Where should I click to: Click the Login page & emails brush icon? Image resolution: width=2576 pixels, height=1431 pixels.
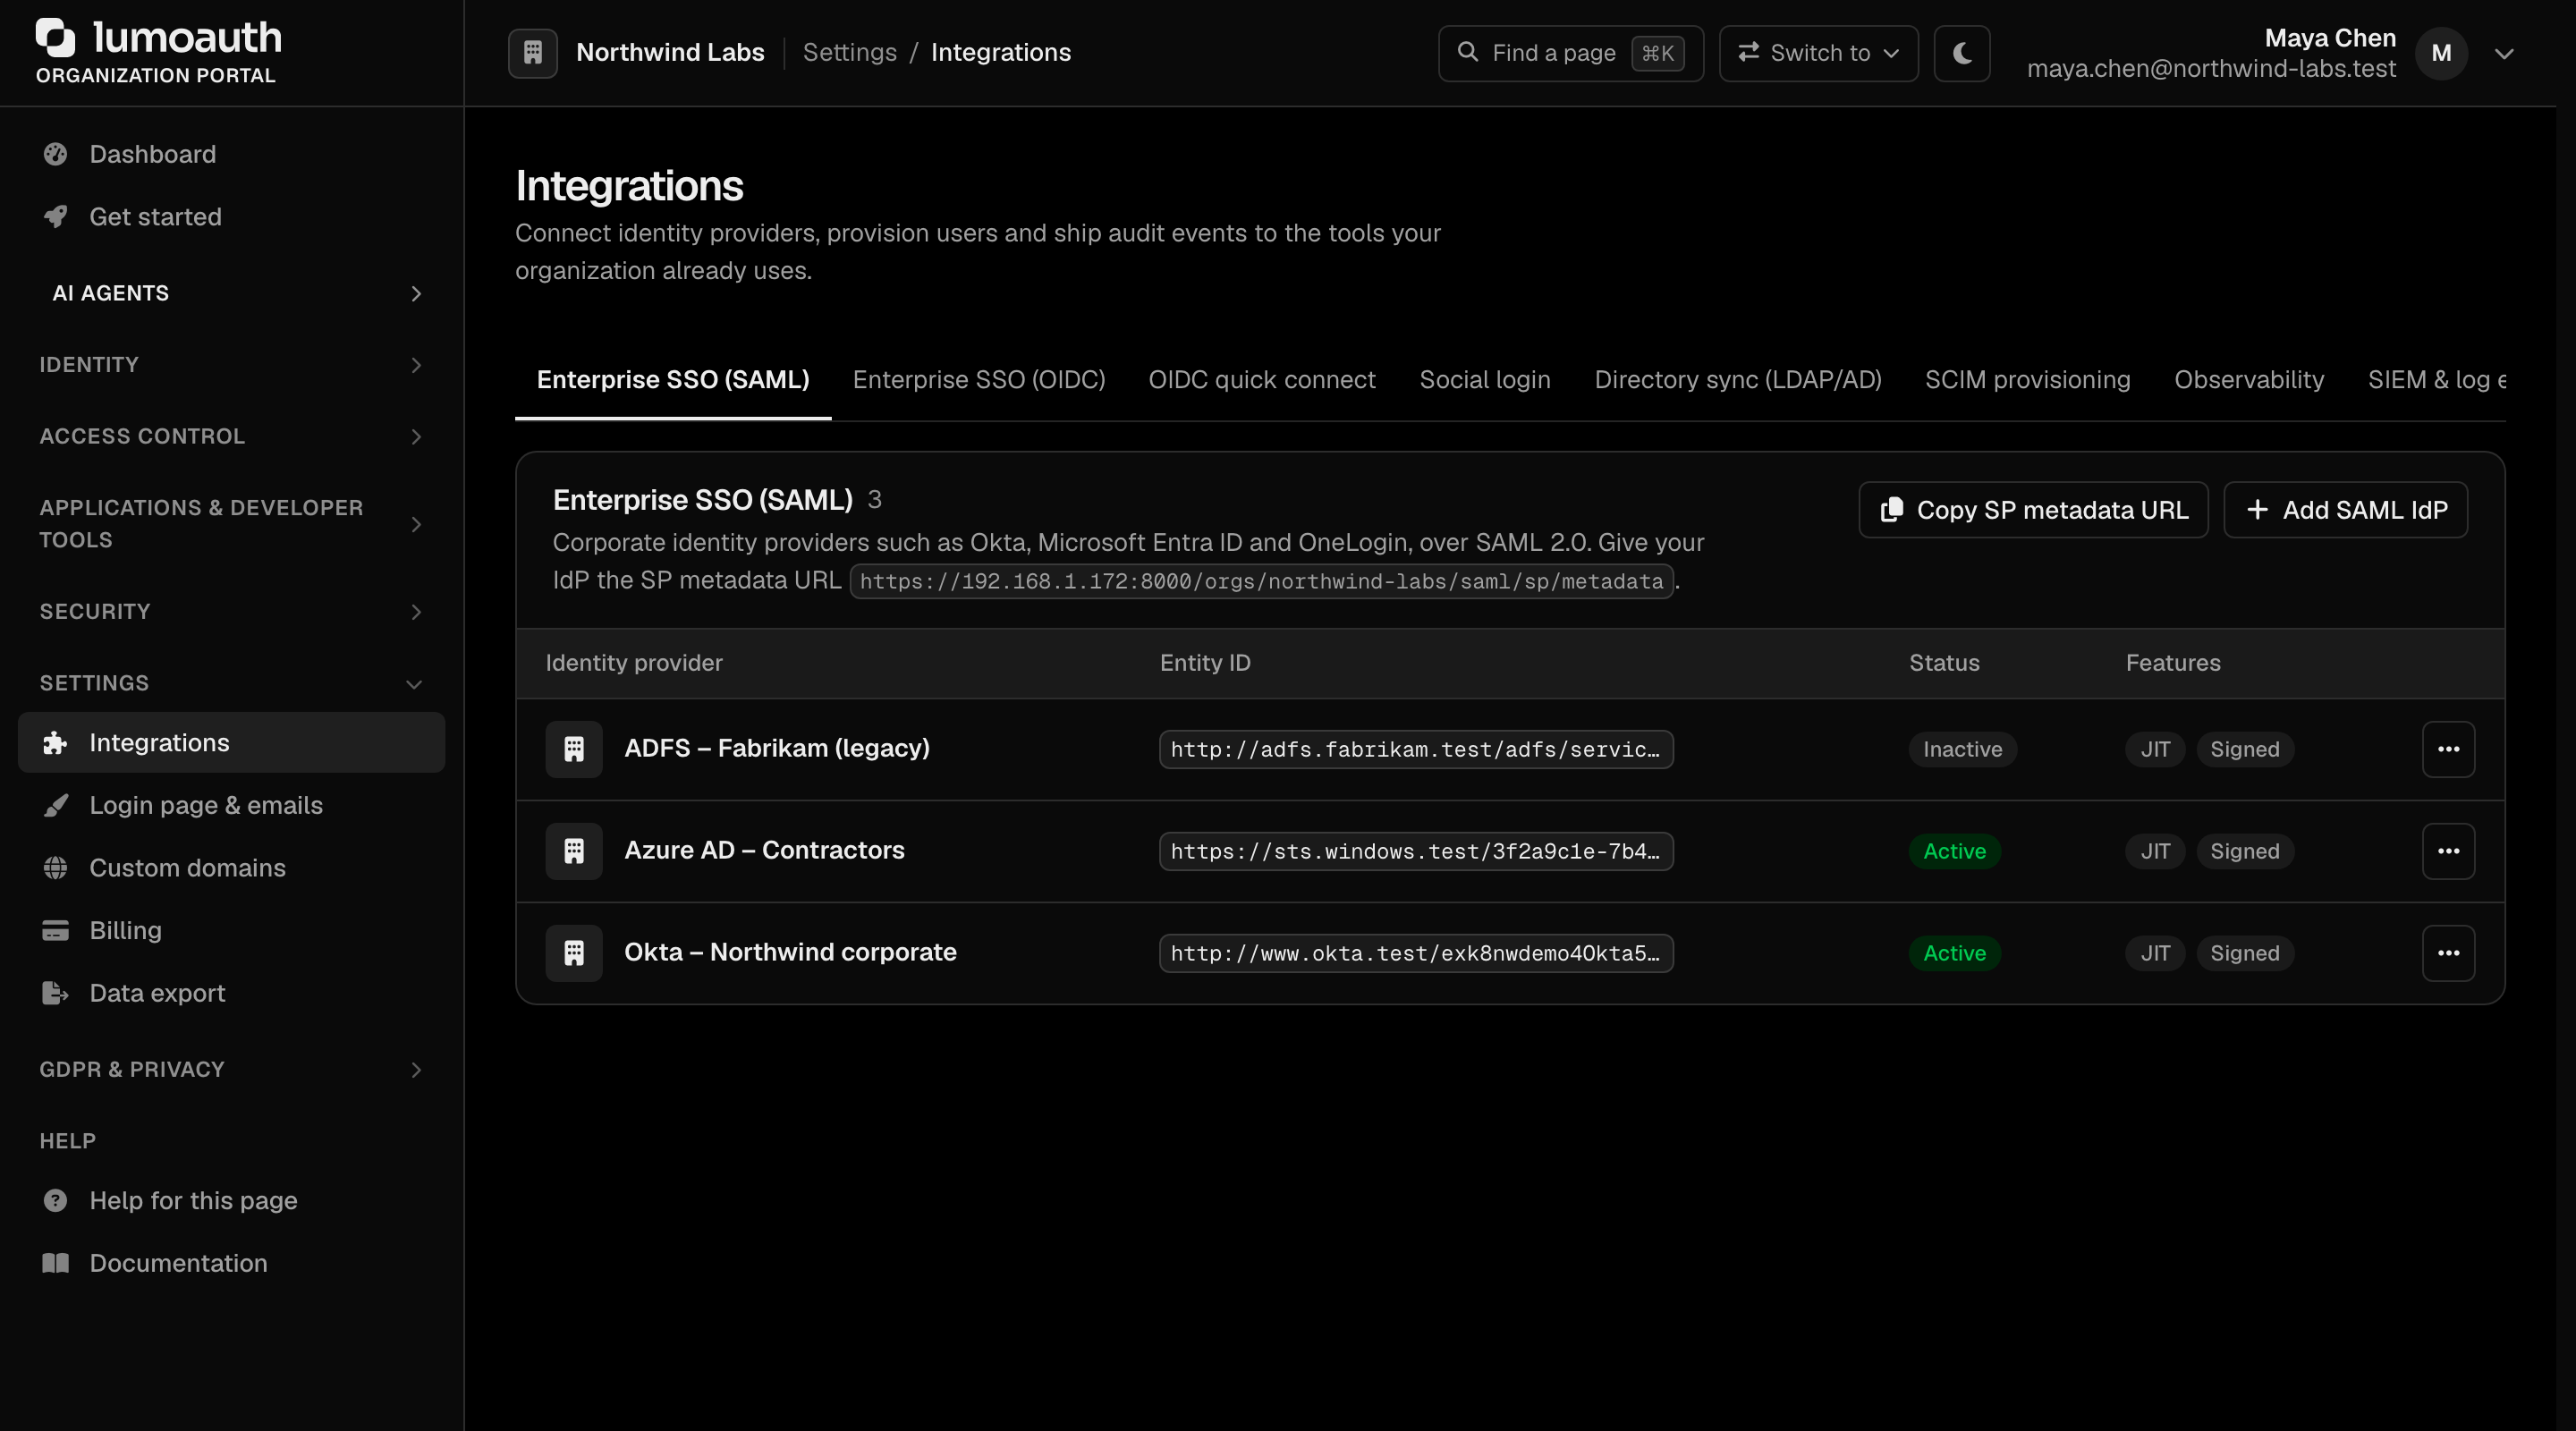55,806
